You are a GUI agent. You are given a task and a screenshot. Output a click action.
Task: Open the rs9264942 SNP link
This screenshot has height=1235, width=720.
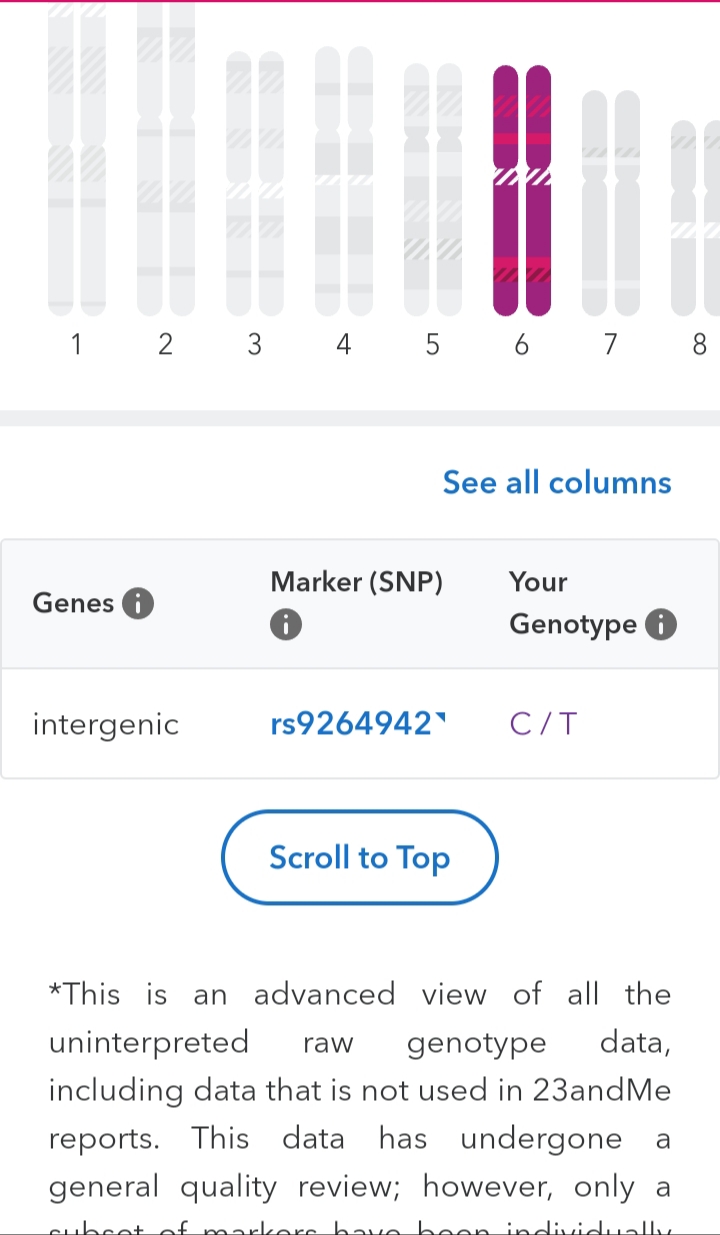tap(351, 724)
